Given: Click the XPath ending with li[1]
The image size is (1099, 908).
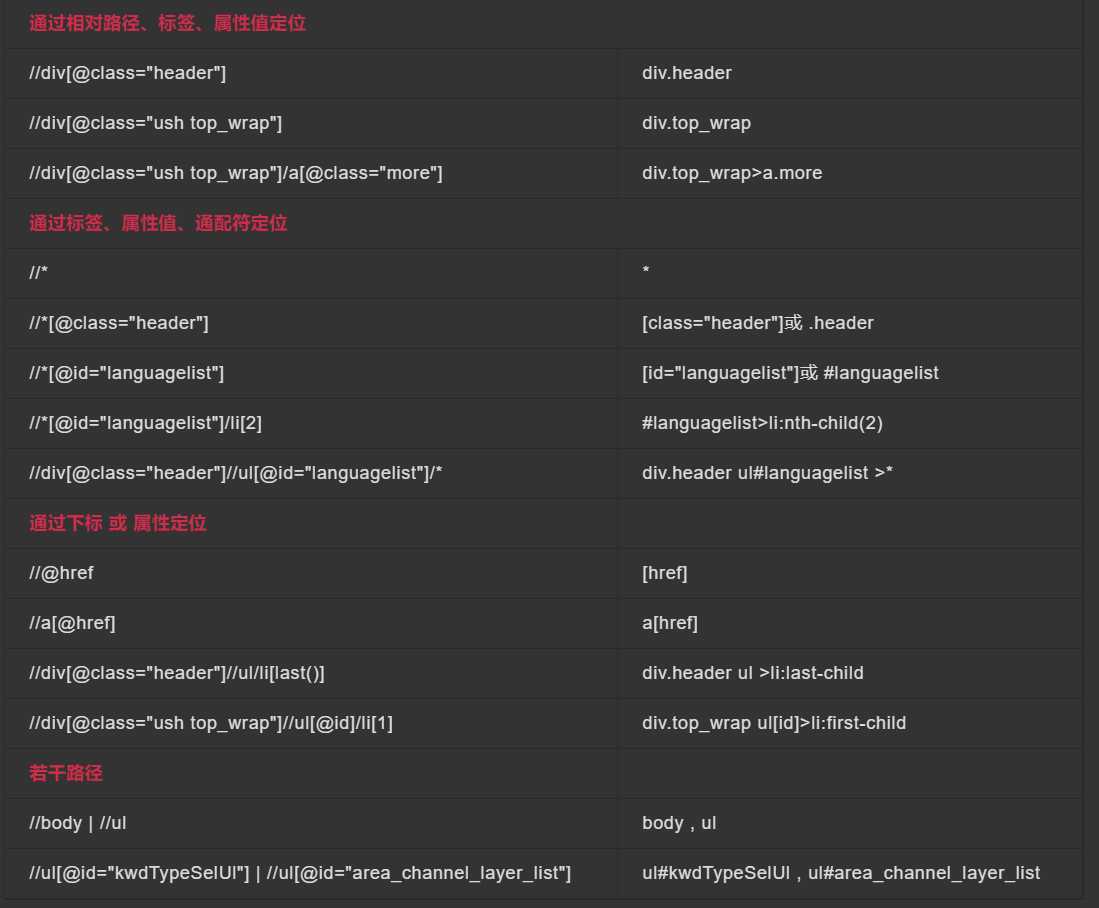Looking at the screenshot, I should [210, 723].
